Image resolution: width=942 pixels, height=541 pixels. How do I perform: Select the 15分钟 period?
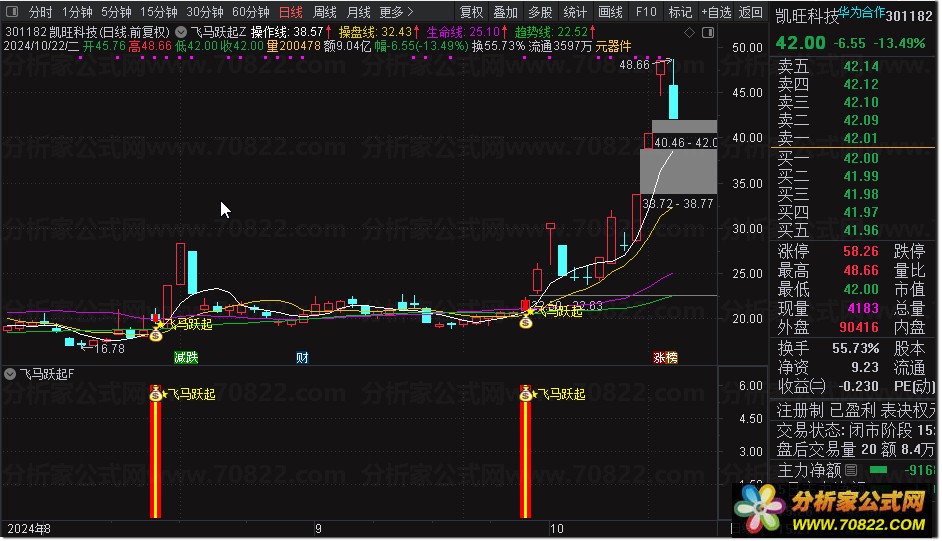pyautogui.click(x=159, y=12)
